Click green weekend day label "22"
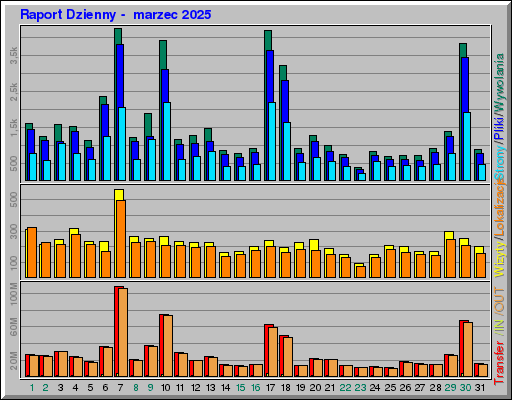This screenshot has width=512, height=400. pos(345,388)
